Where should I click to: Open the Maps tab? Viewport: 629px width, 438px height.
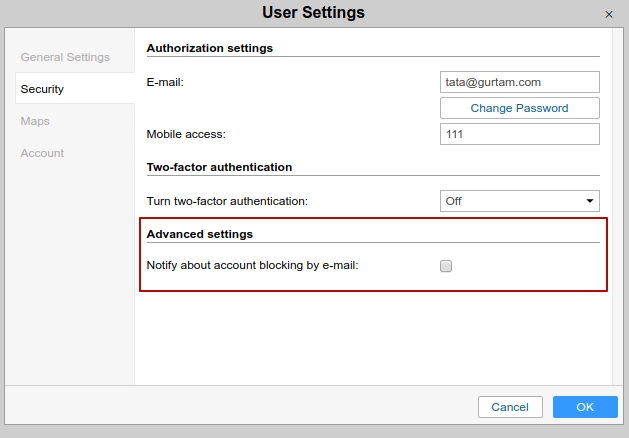(x=35, y=121)
